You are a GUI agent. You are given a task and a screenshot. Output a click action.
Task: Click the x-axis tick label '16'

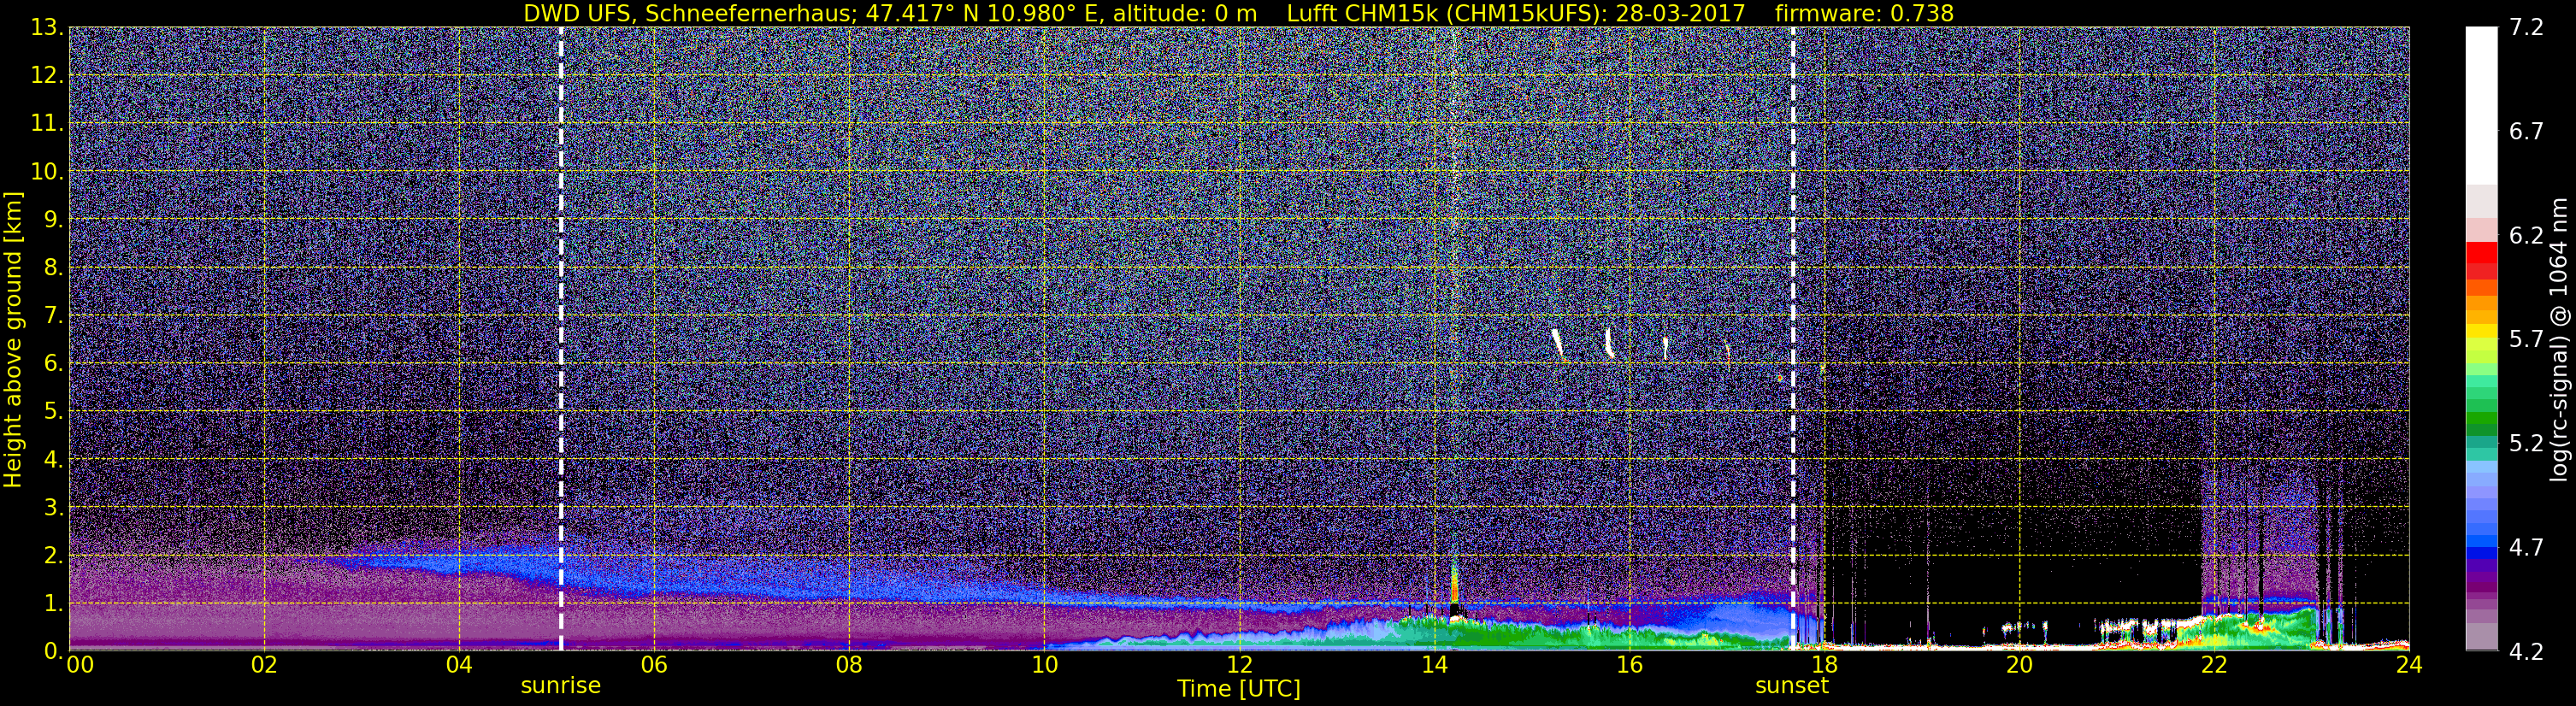(1629, 665)
